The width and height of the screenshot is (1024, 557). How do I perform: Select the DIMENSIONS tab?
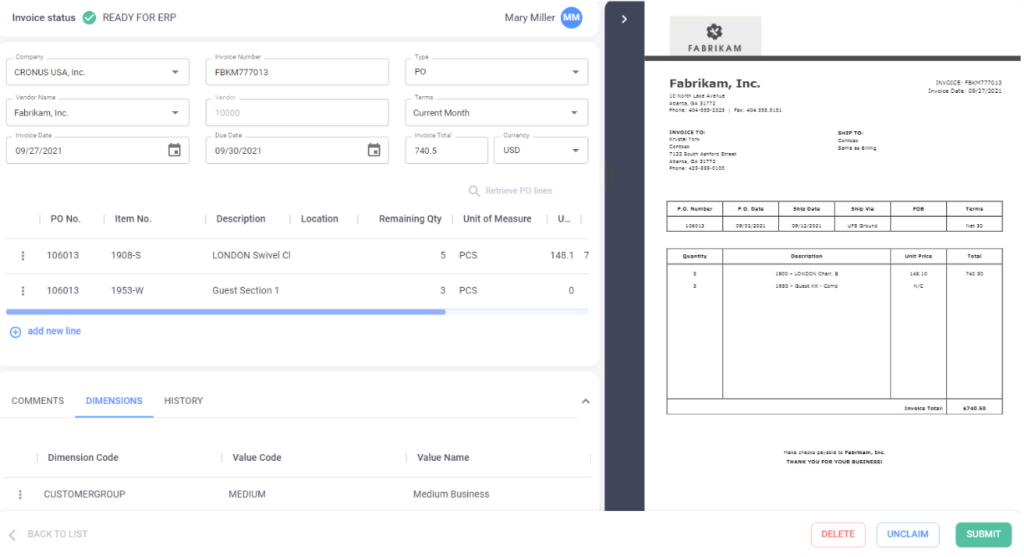click(x=114, y=401)
